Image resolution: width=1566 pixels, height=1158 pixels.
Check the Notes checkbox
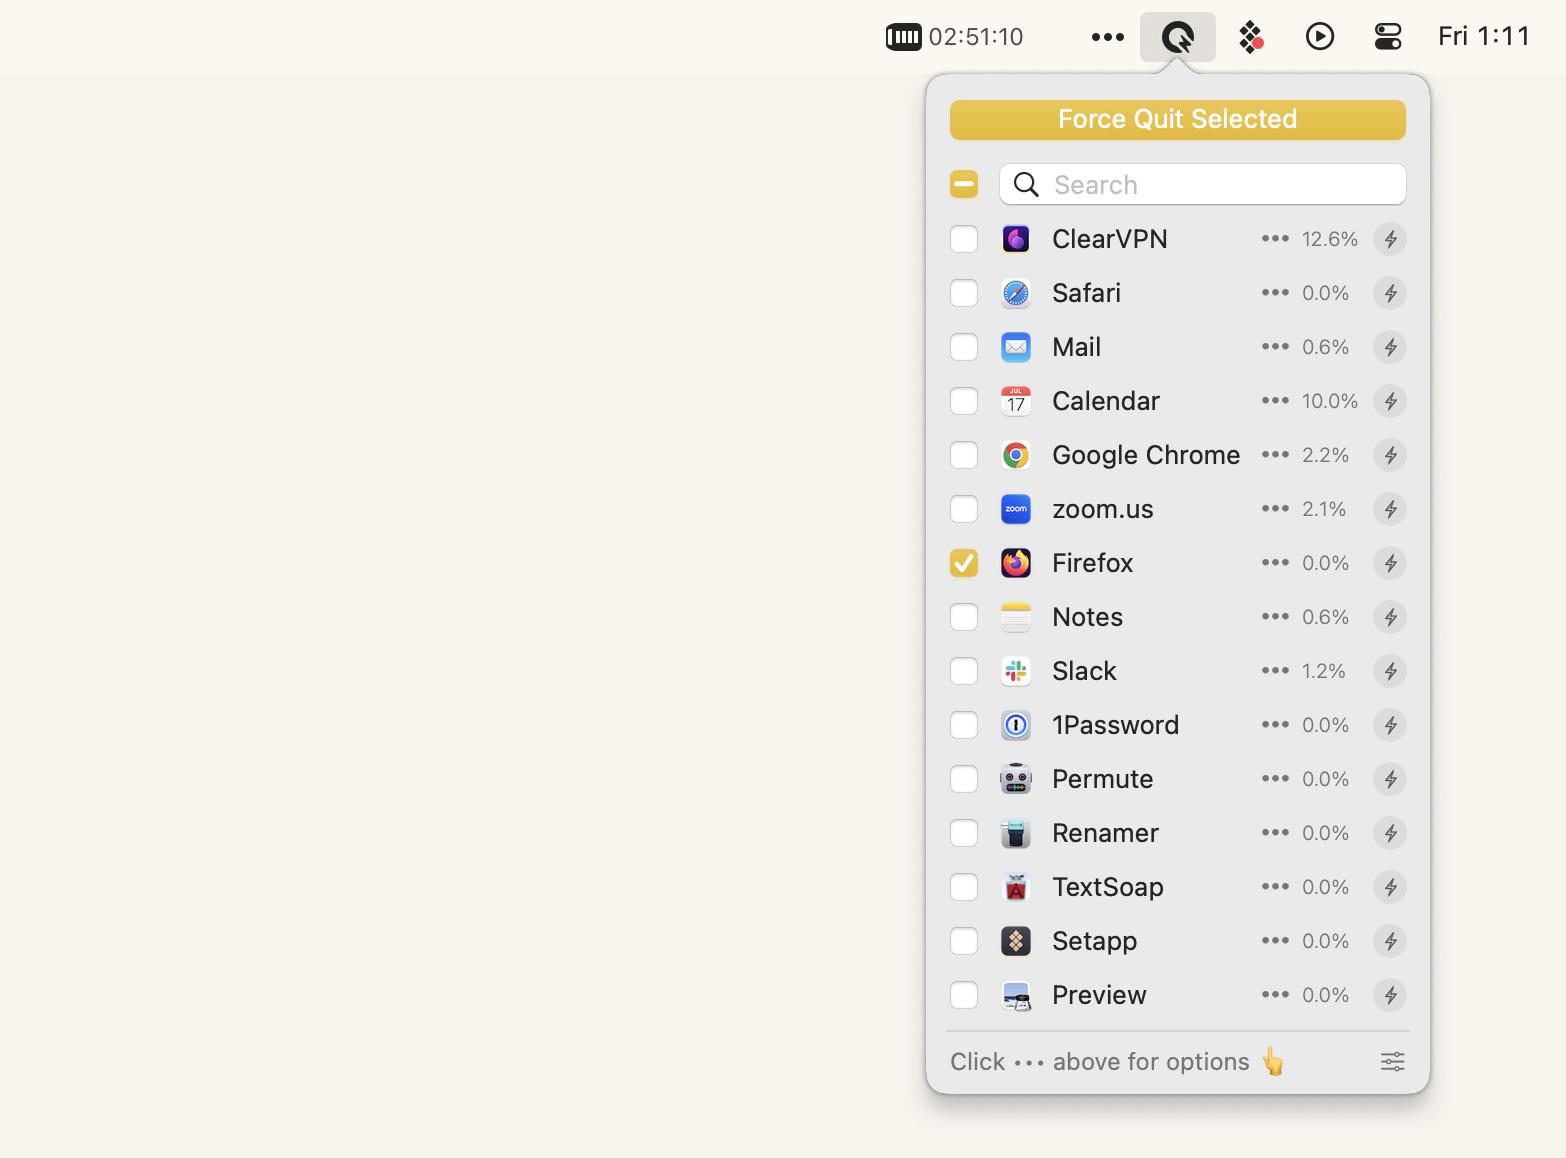coord(964,617)
